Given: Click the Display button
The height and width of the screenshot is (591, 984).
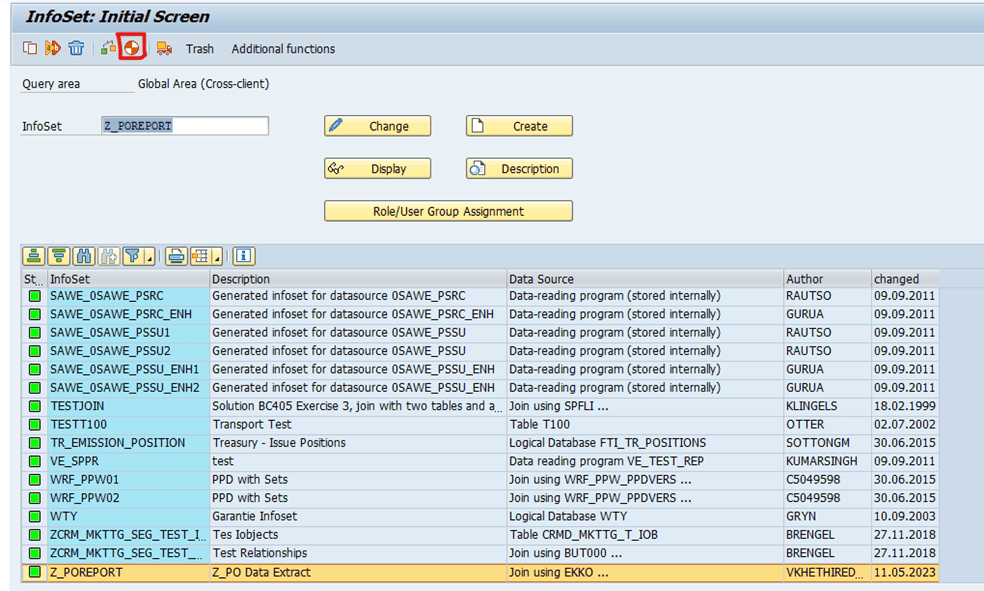Looking at the screenshot, I should pos(377,169).
